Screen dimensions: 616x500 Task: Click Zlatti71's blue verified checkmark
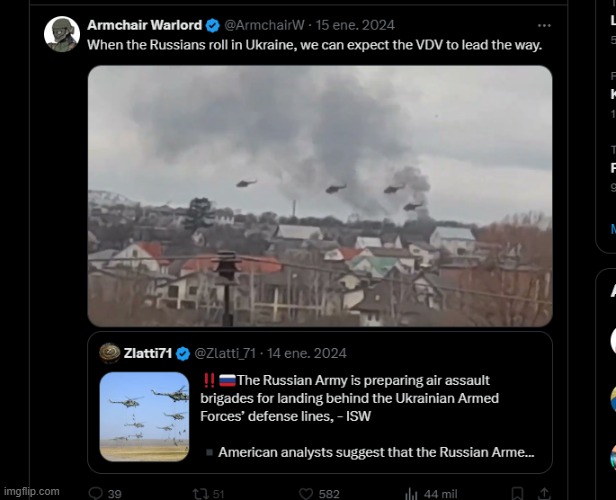(x=183, y=353)
